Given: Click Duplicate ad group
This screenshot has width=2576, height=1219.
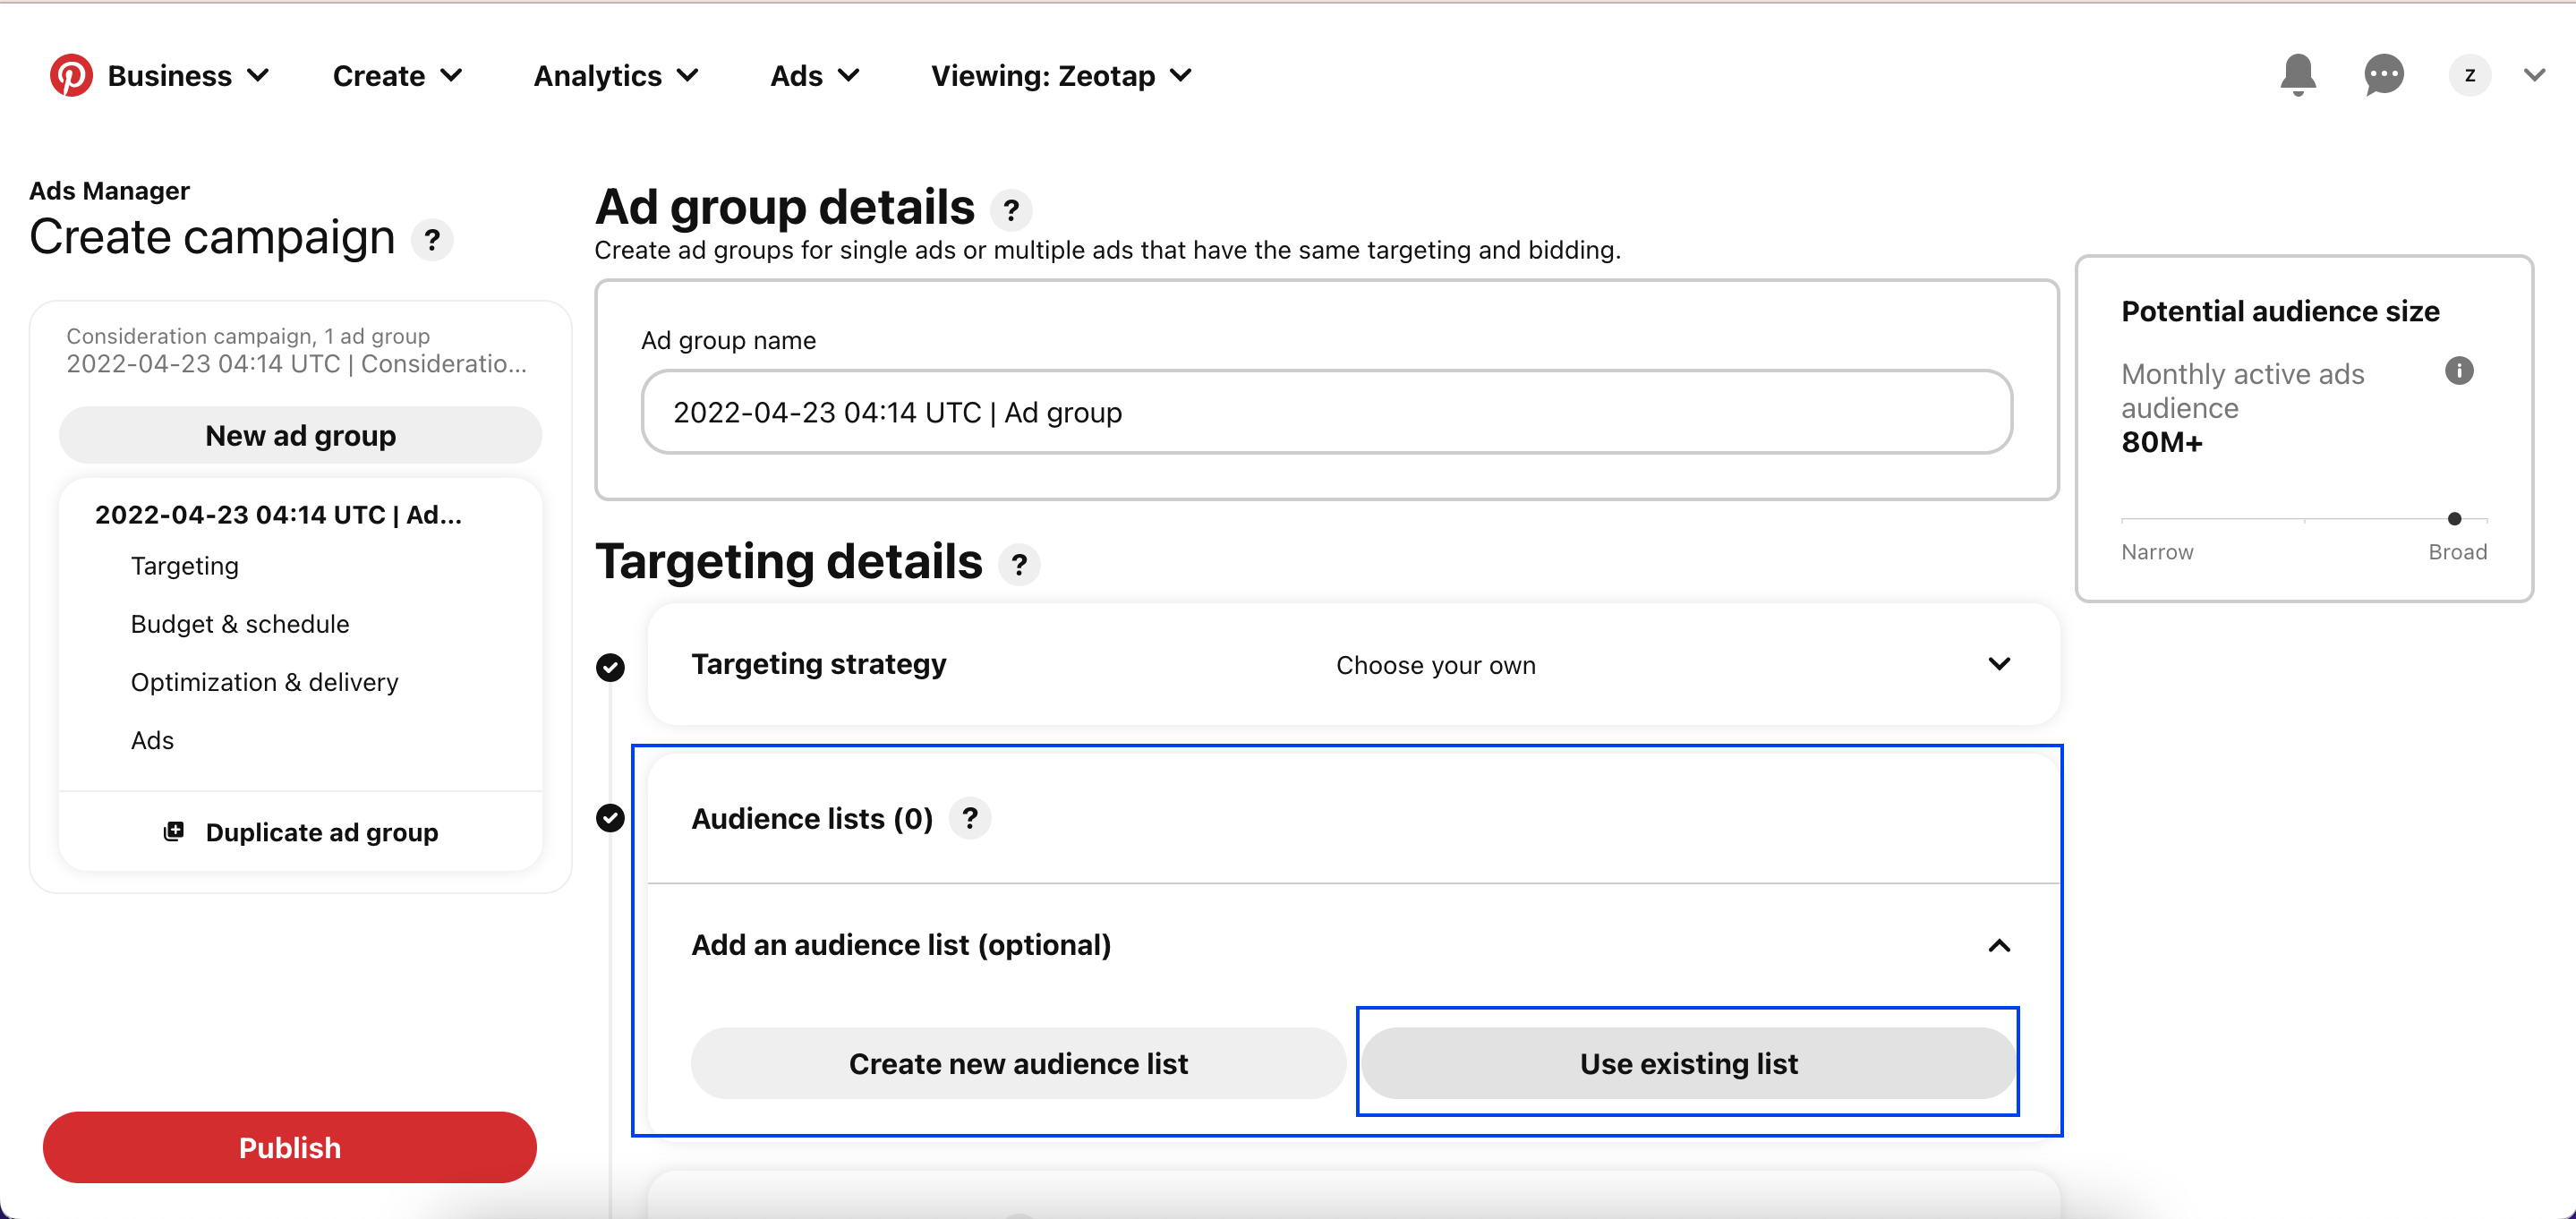Looking at the screenshot, I should (300, 832).
